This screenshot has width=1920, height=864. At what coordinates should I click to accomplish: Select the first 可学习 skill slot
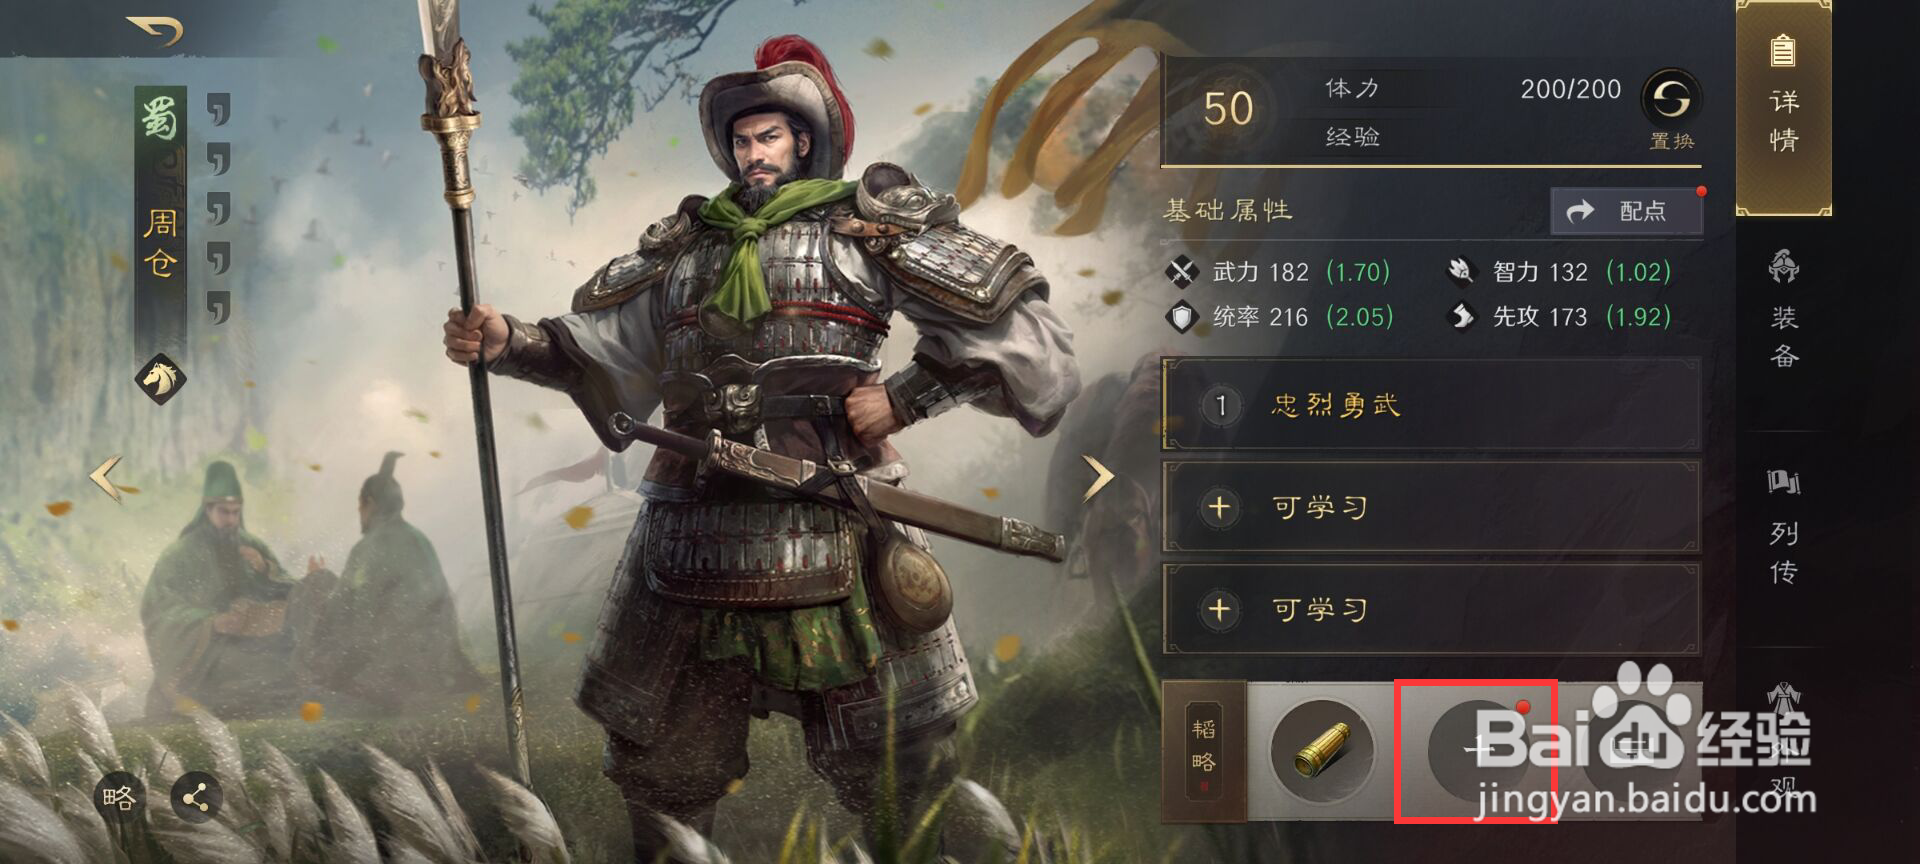pyautogui.click(x=1431, y=507)
